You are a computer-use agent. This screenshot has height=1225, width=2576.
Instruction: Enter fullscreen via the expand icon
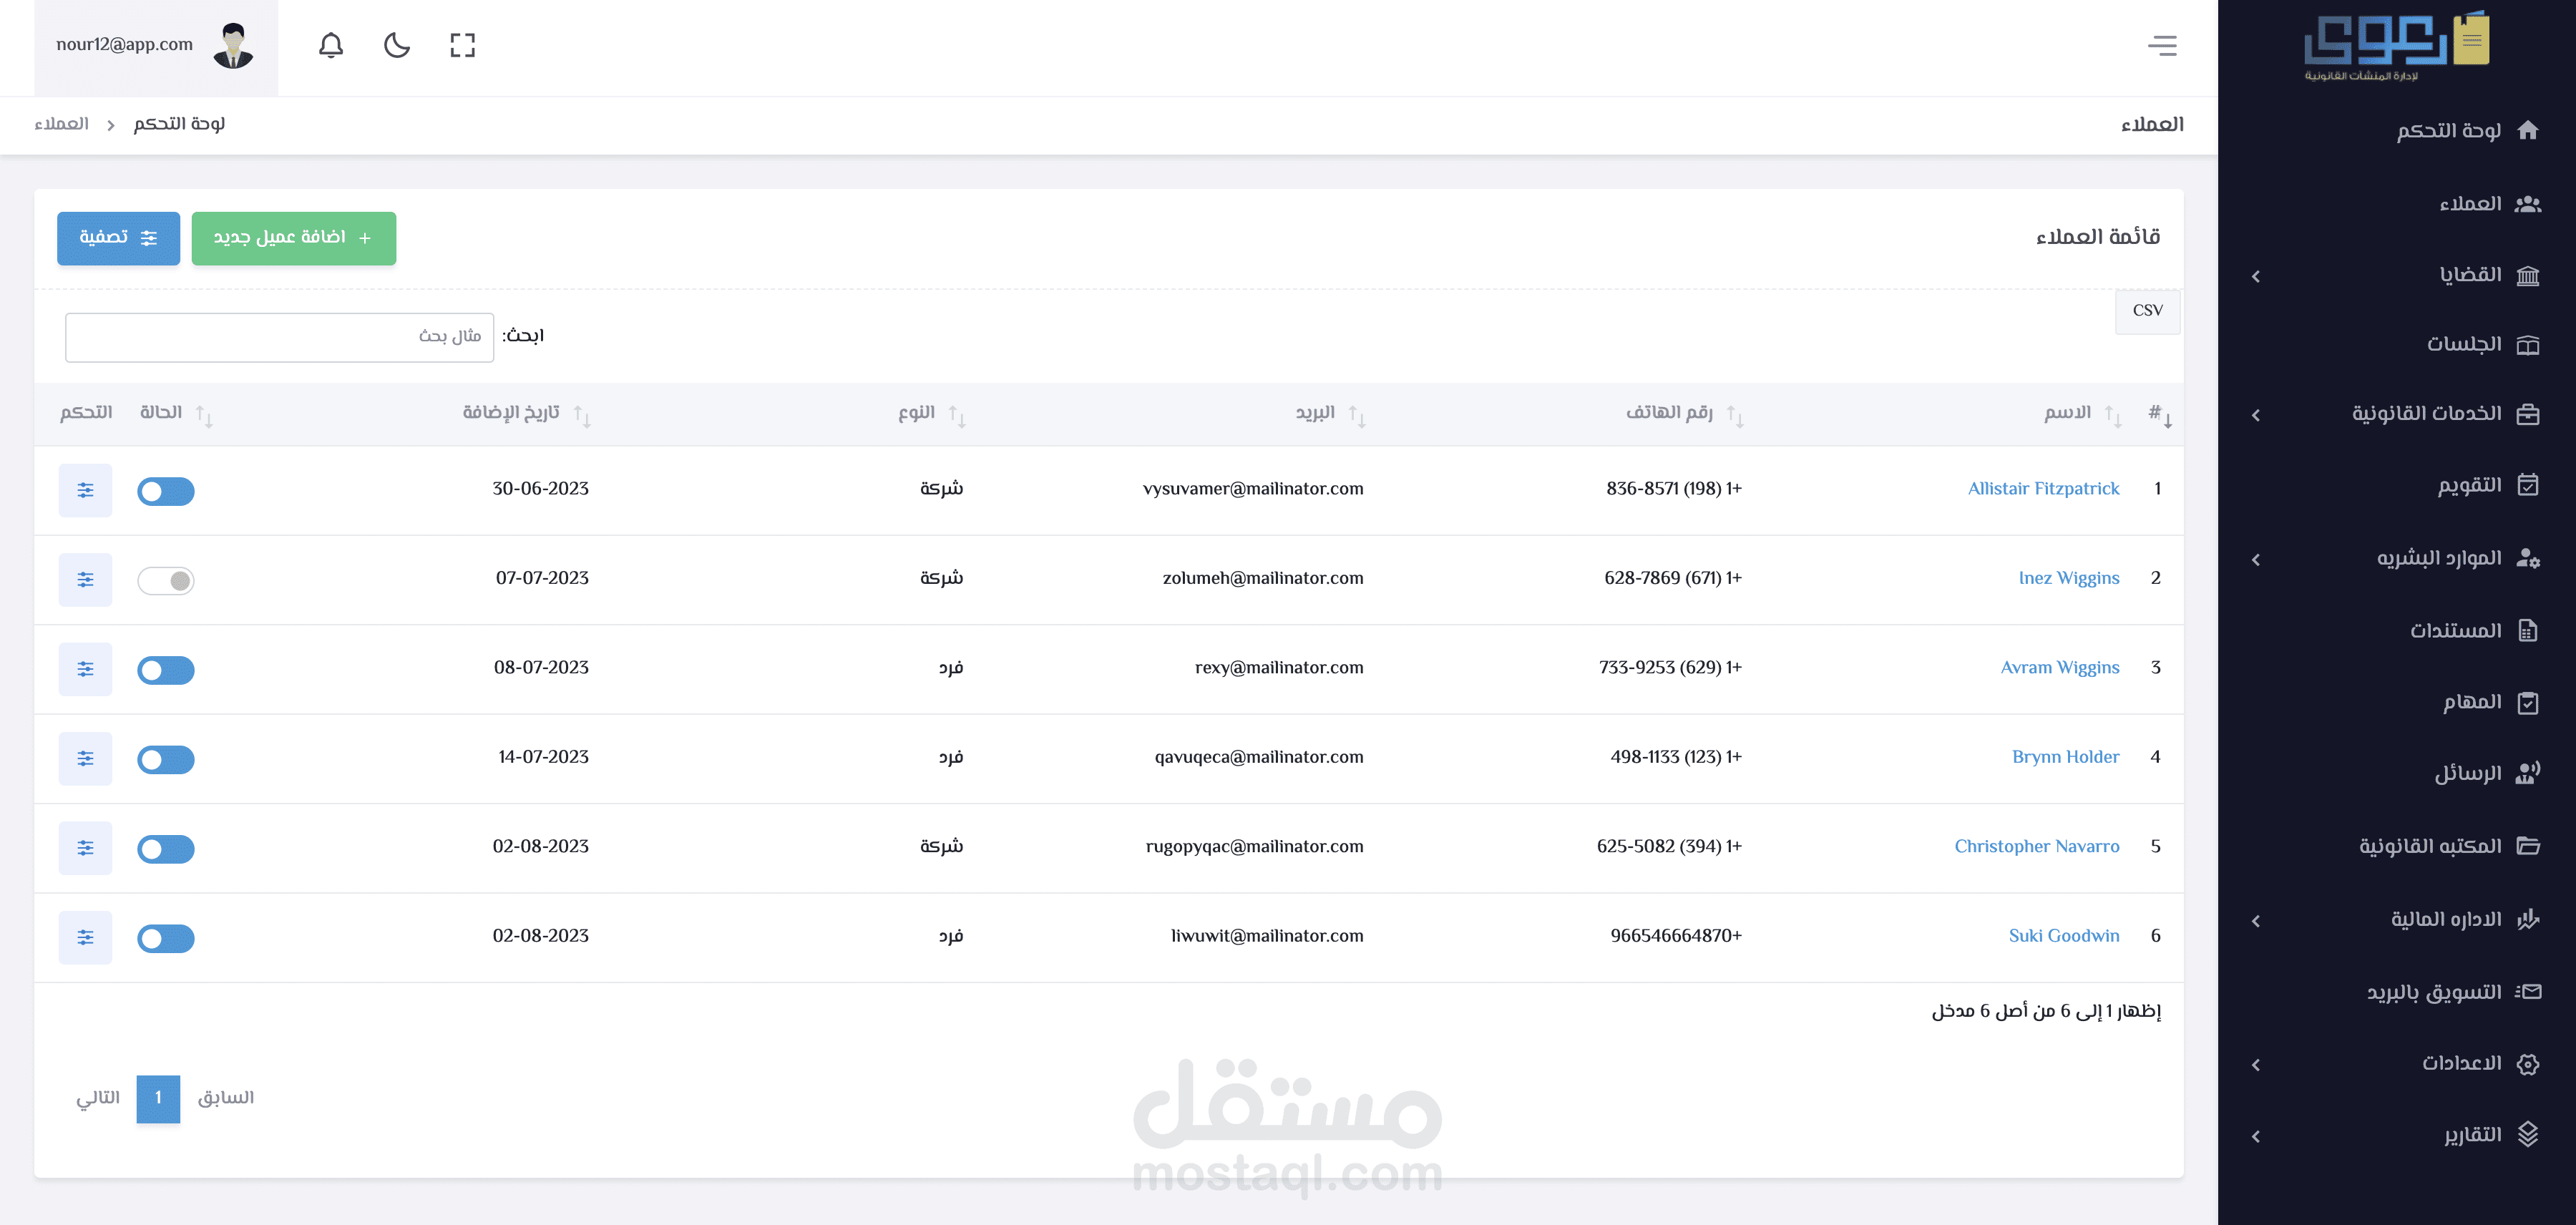[462, 45]
